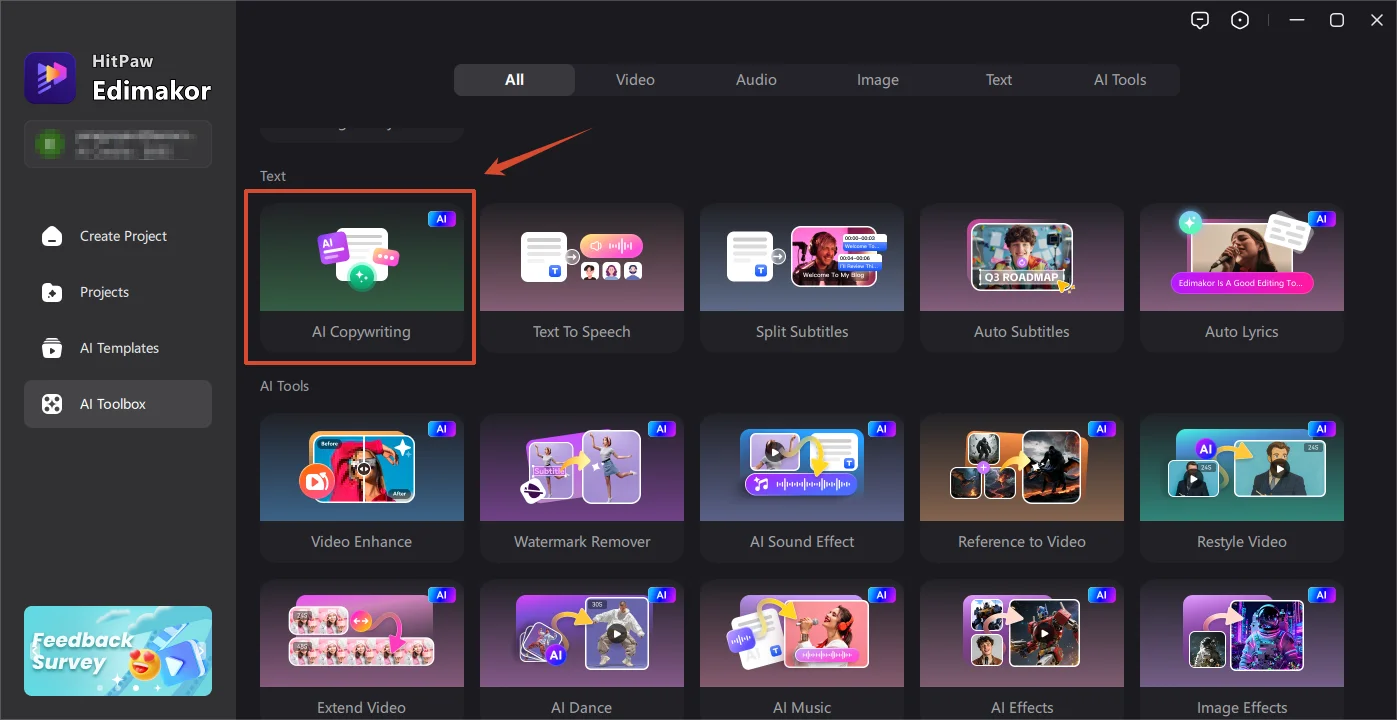Click the Feedback Survey banner
The image size is (1397, 720).
click(118, 651)
